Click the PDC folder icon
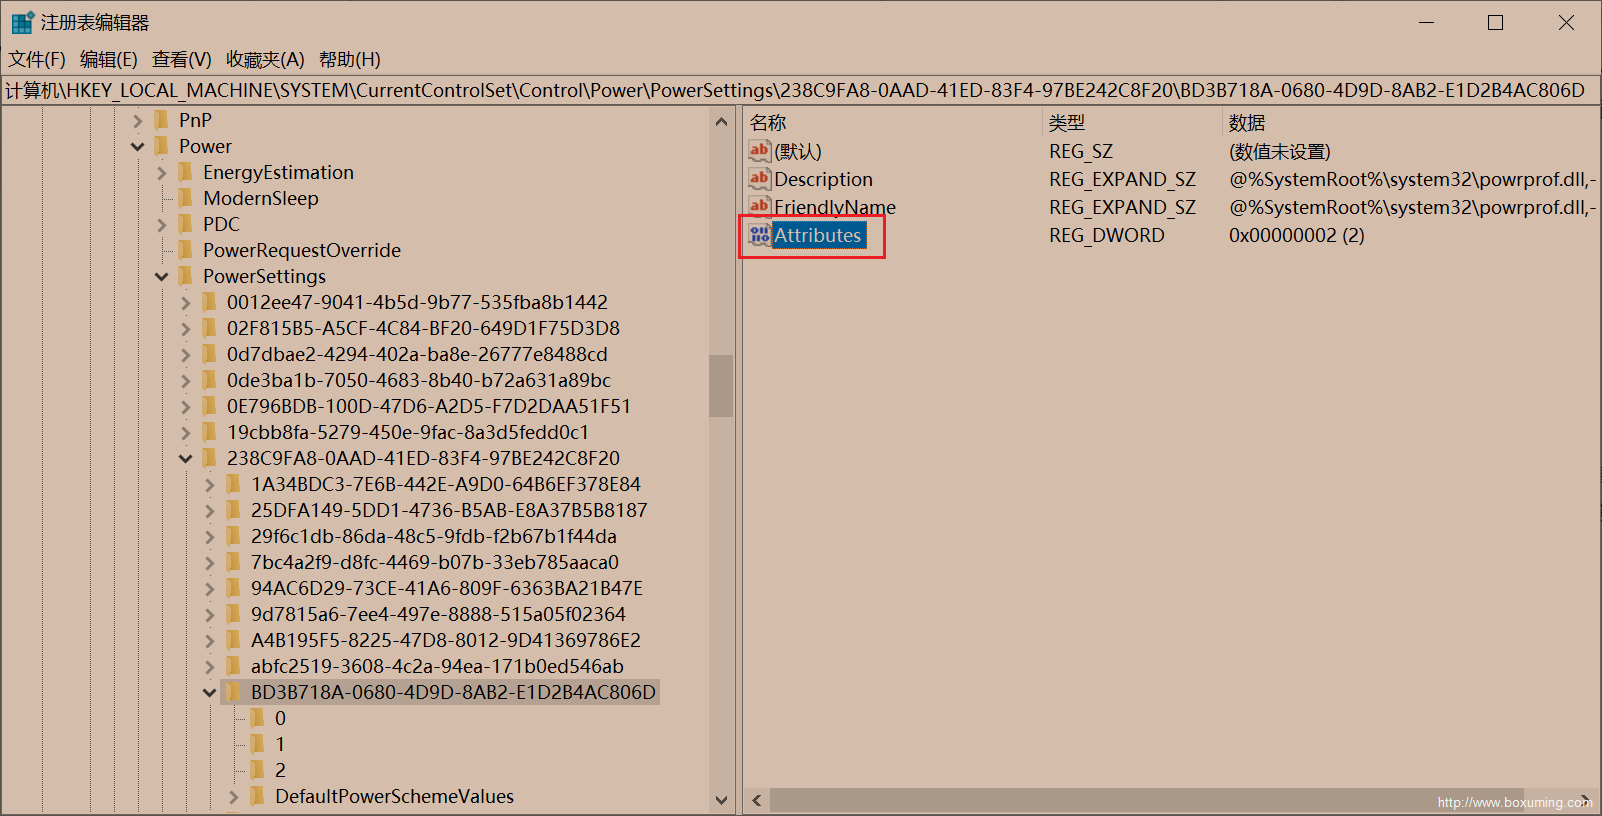Image resolution: width=1602 pixels, height=816 pixels. (x=186, y=224)
